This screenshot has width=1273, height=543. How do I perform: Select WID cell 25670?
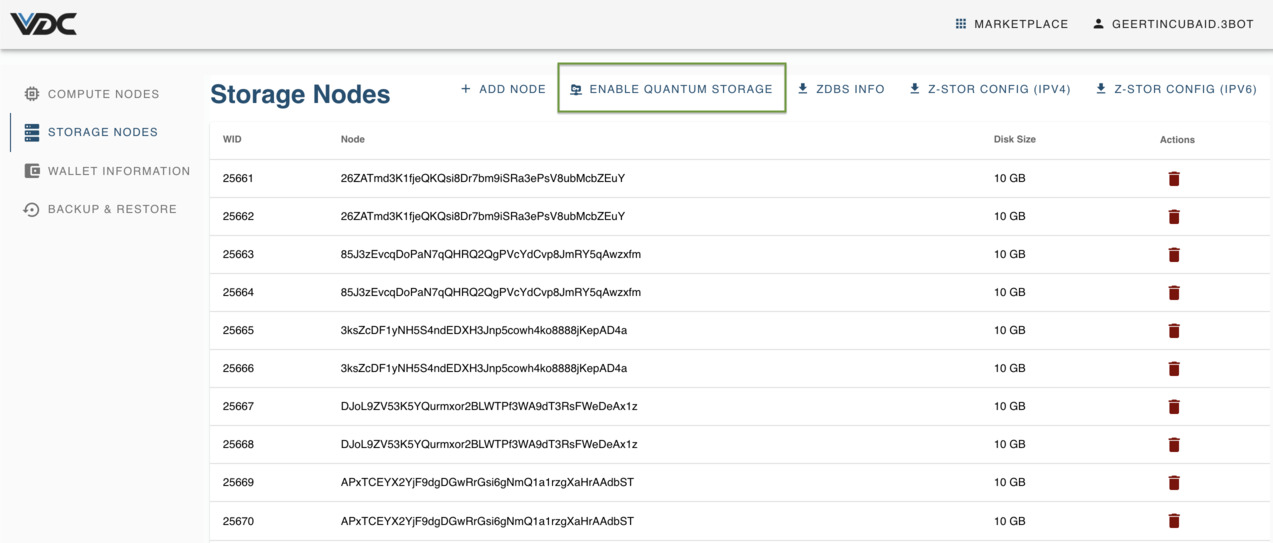pos(238,521)
